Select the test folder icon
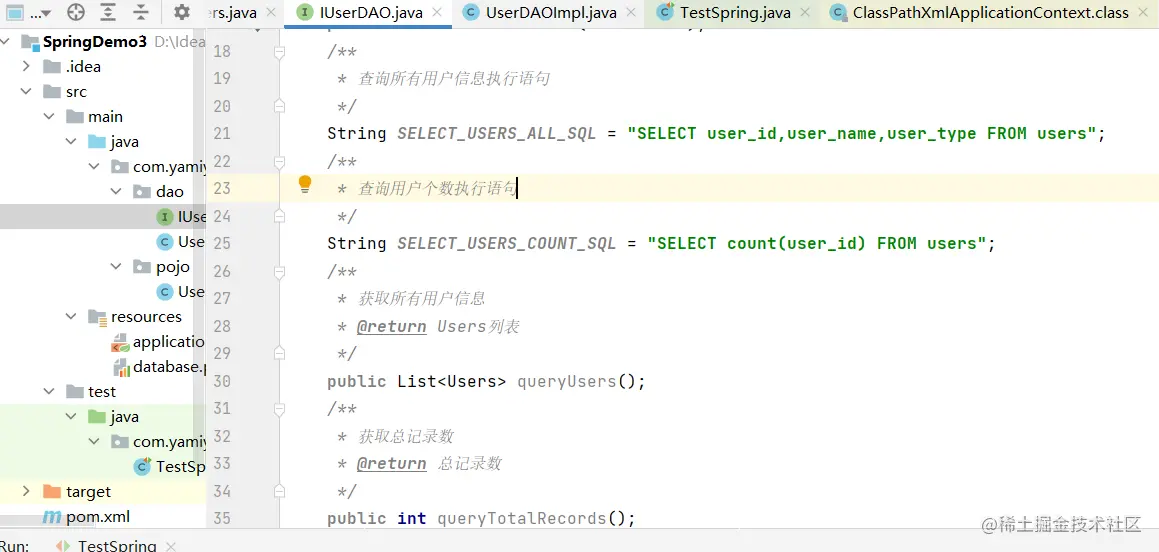 75,392
